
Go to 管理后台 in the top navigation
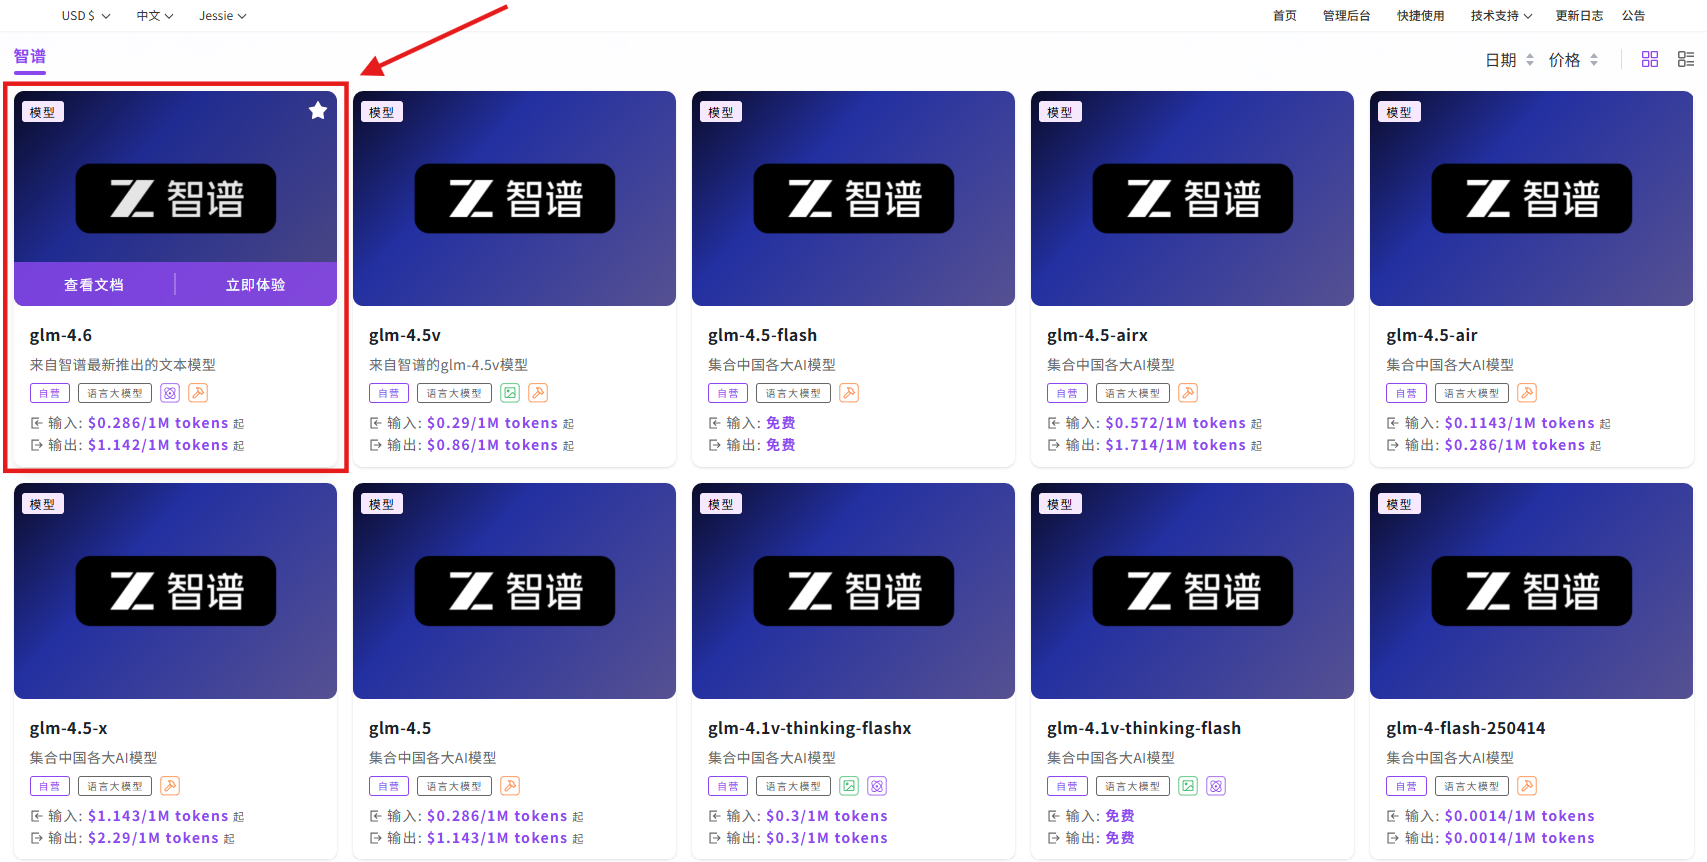[x=1346, y=16]
